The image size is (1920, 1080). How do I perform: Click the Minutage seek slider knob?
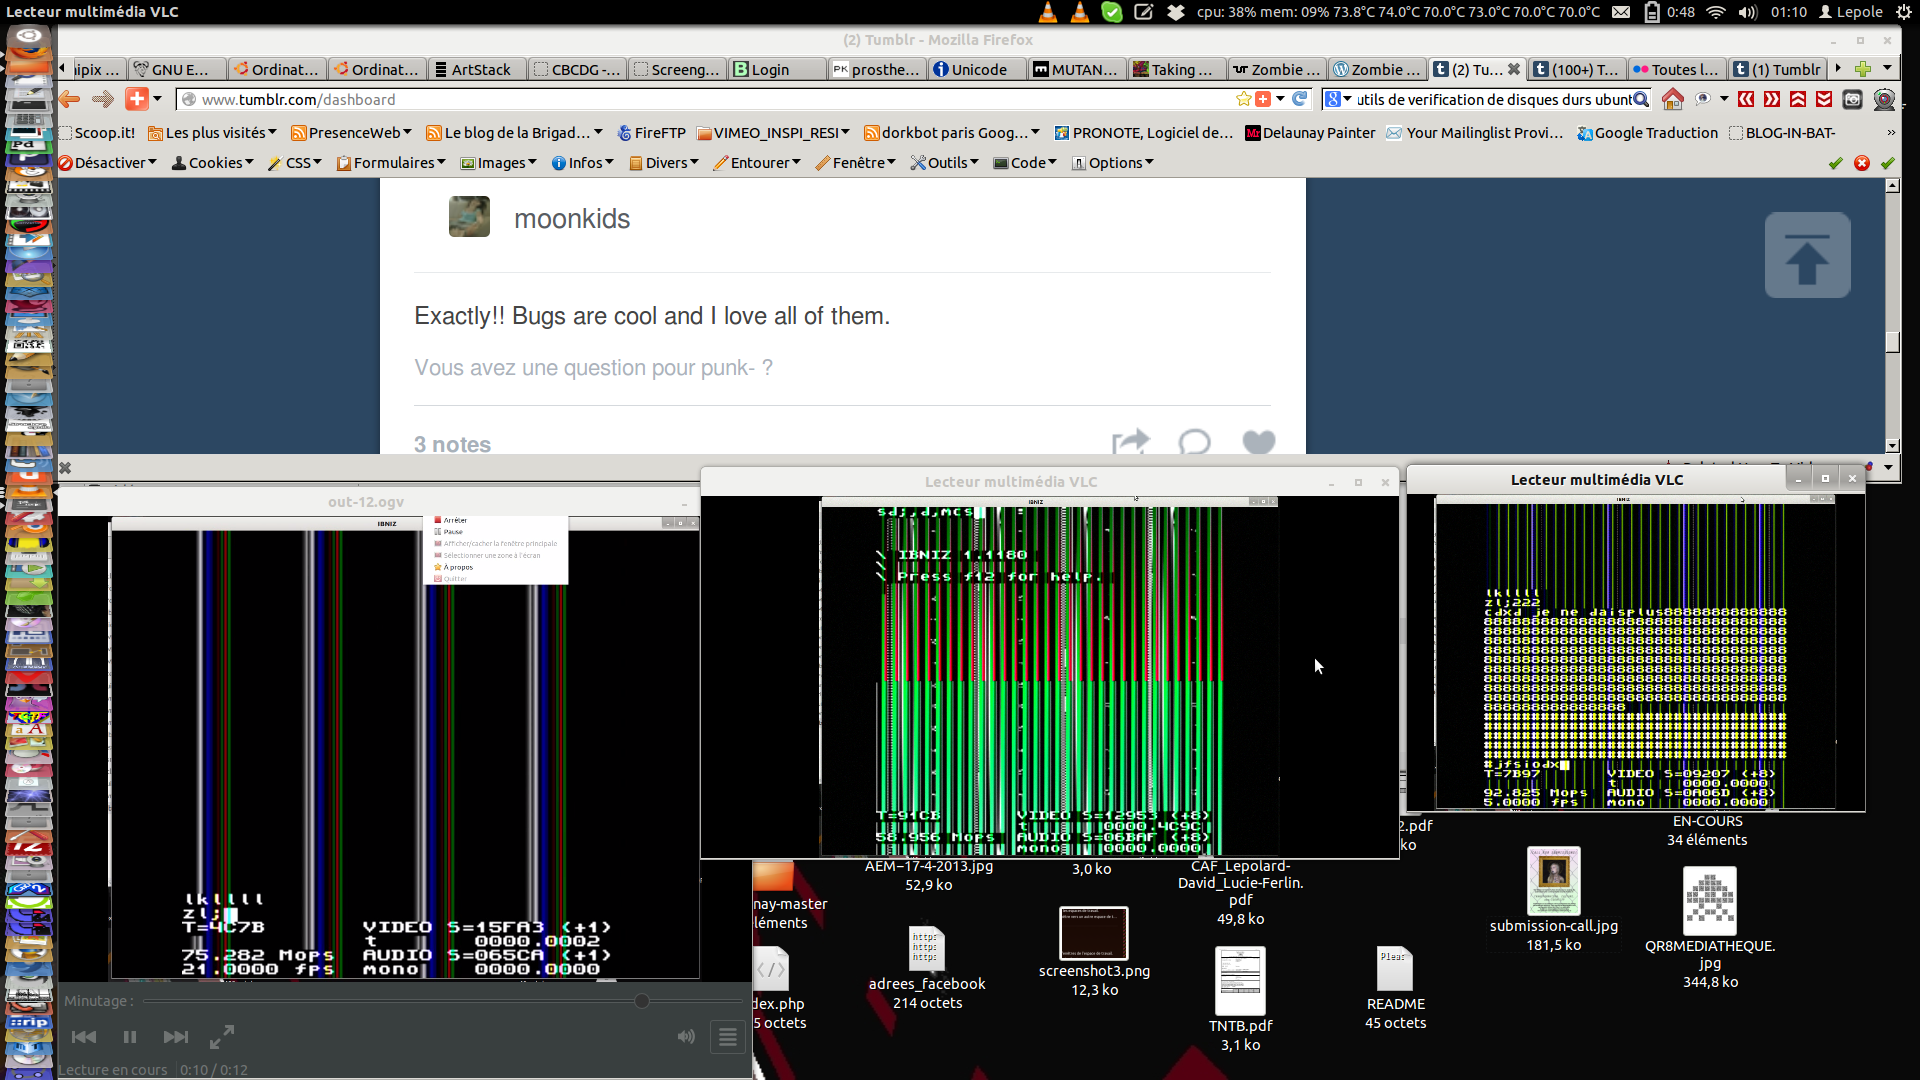click(x=642, y=1001)
